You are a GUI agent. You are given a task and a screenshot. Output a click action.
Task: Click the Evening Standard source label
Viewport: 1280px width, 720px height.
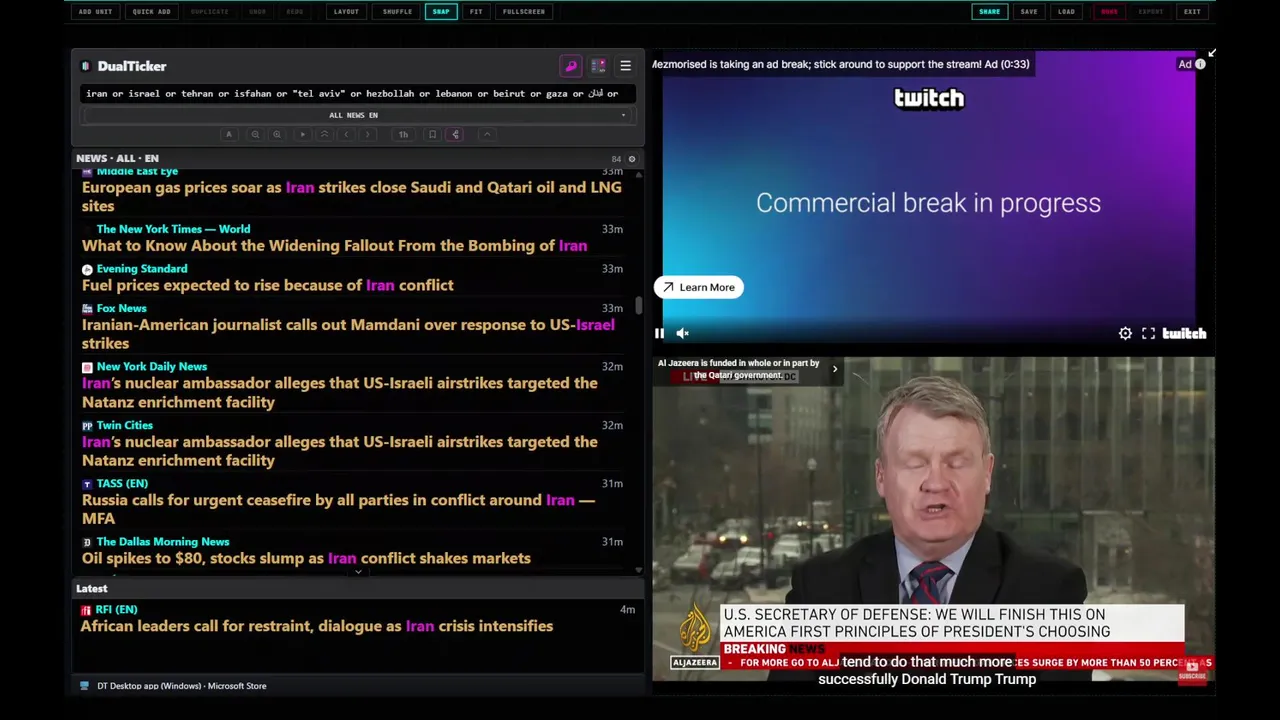[142, 269]
